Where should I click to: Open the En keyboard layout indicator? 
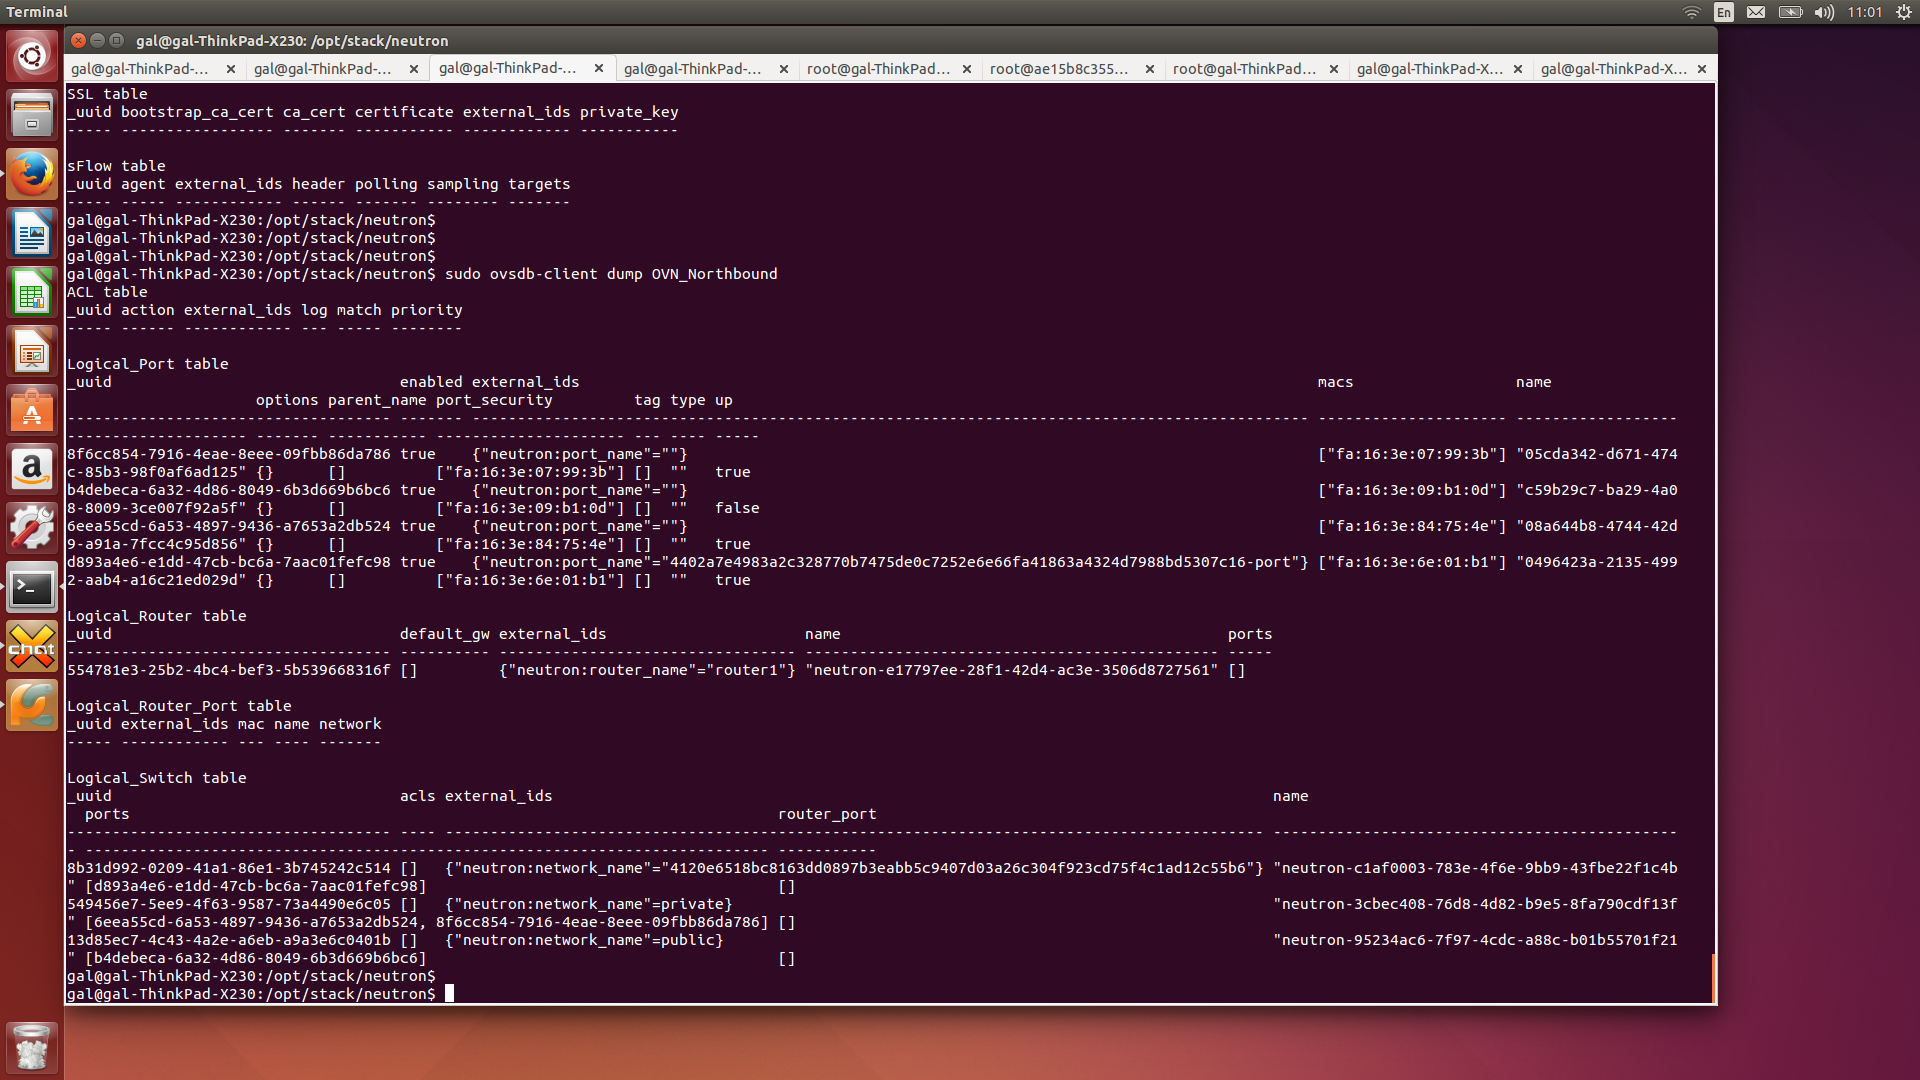coord(1724,12)
